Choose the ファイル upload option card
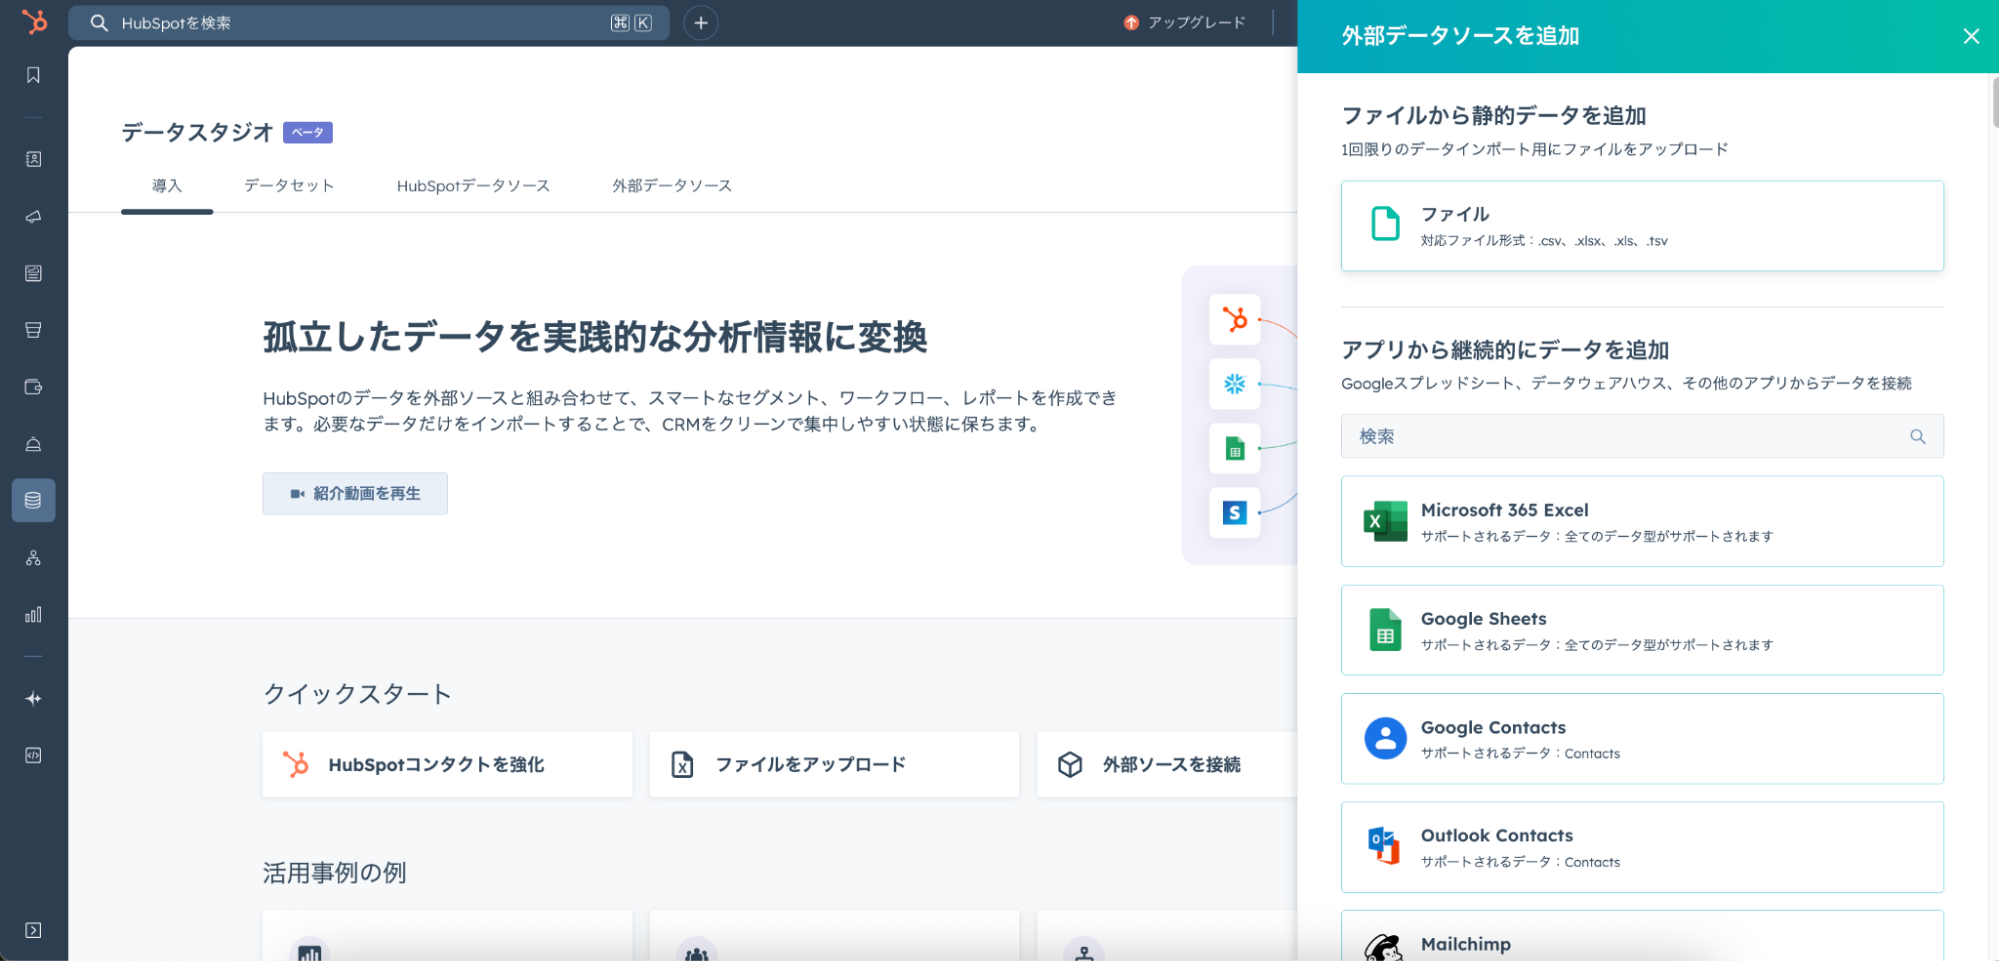The image size is (1999, 962). pyautogui.click(x=1642, y=226)
